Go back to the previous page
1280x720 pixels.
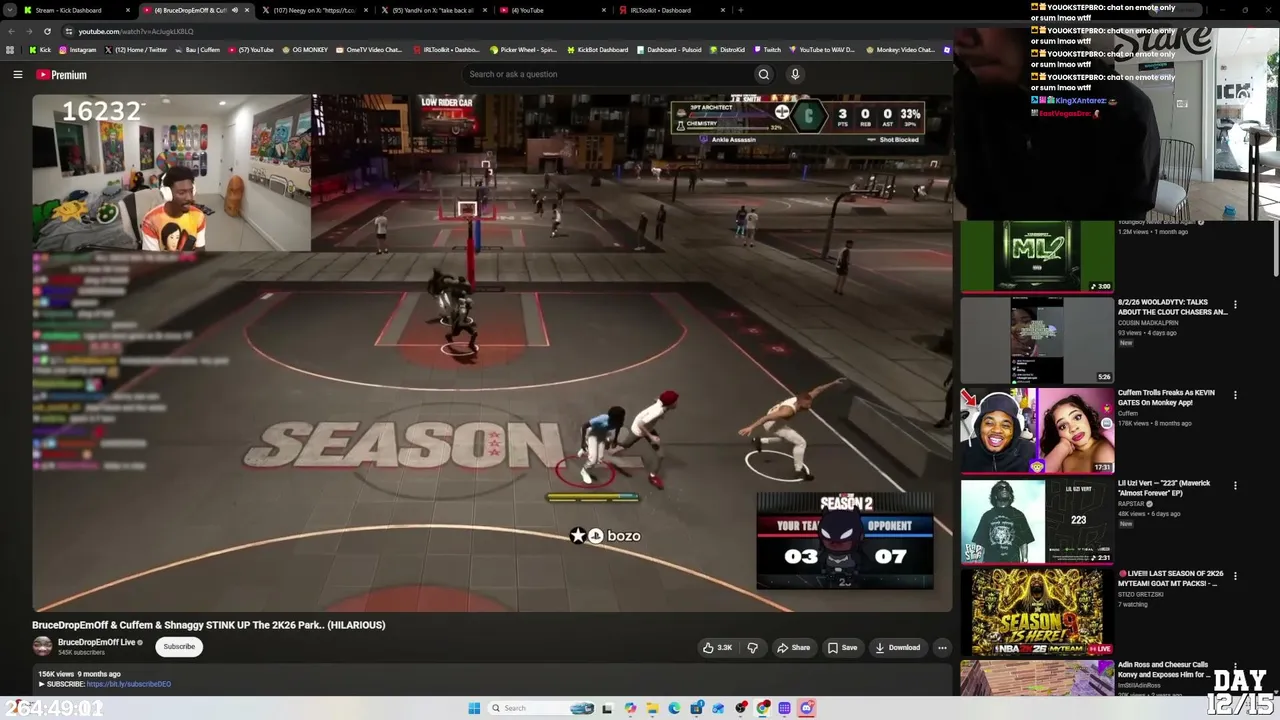(11, 31)
